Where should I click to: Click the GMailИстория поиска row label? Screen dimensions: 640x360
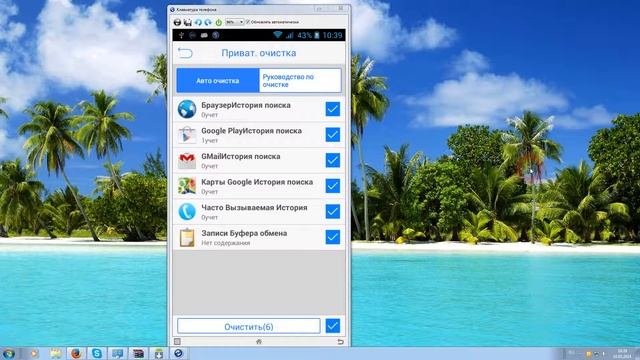click(240, 156)
